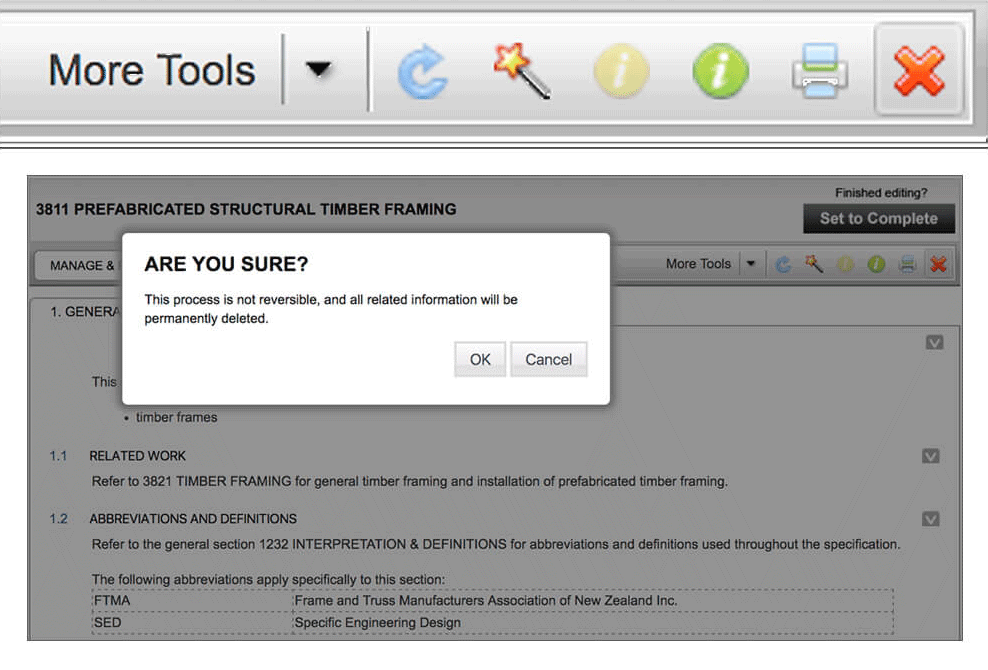The width and height of the screenshot is (988, 670).
Task: Confirm deletion with the OK button
Action: click(480, 359)
